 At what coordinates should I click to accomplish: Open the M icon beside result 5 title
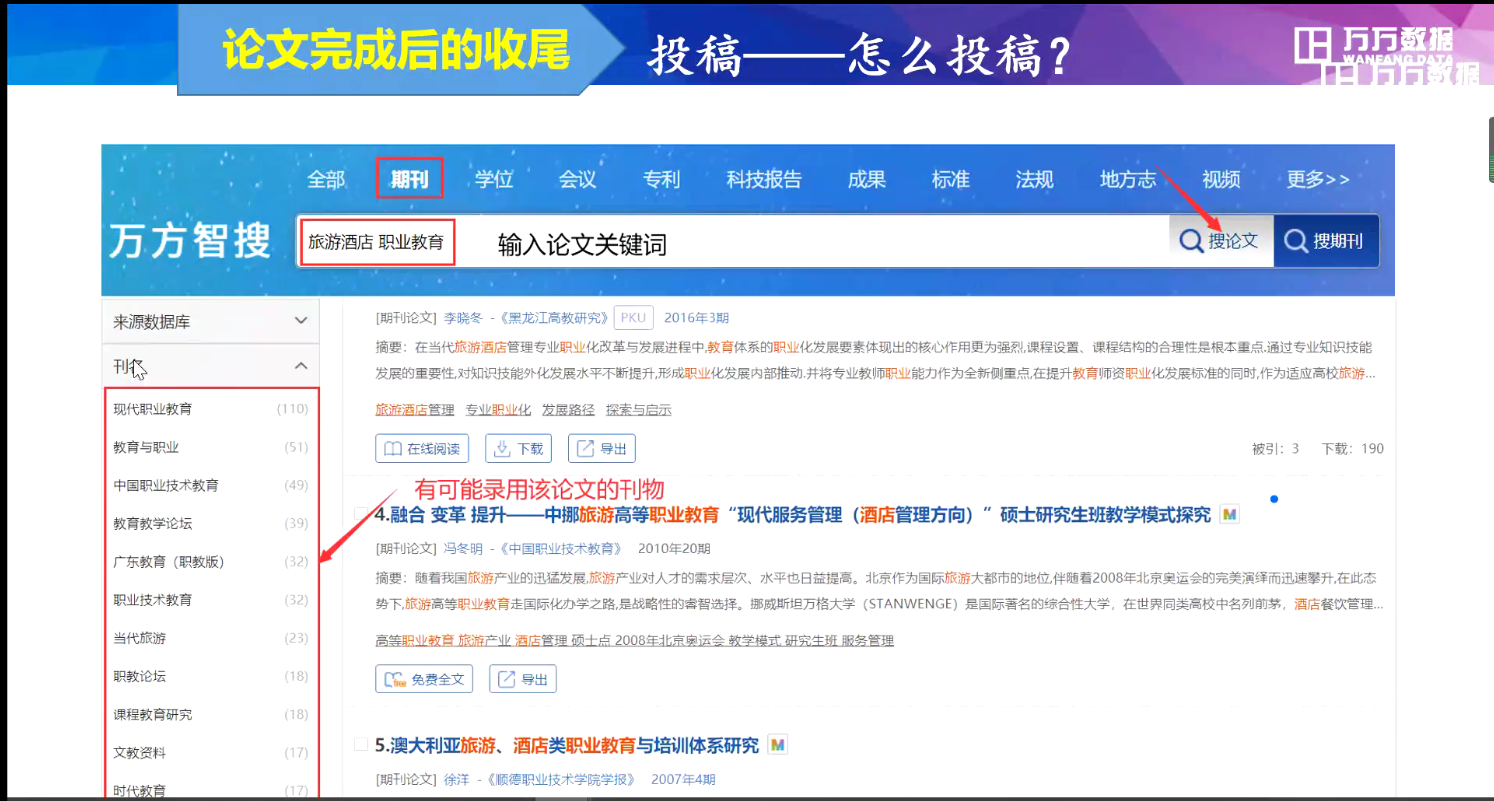click(777, 745)
